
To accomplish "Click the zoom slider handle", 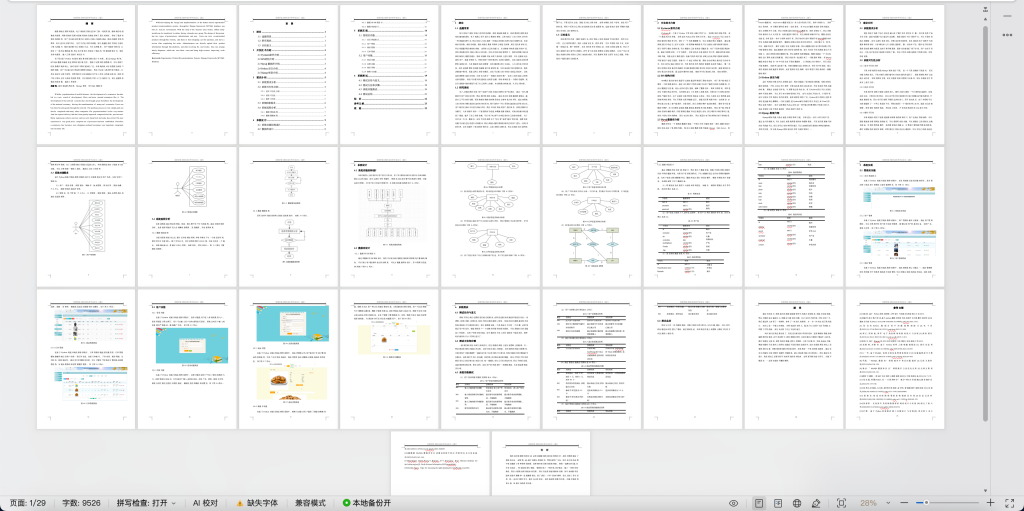I will (x=926, y=503).
